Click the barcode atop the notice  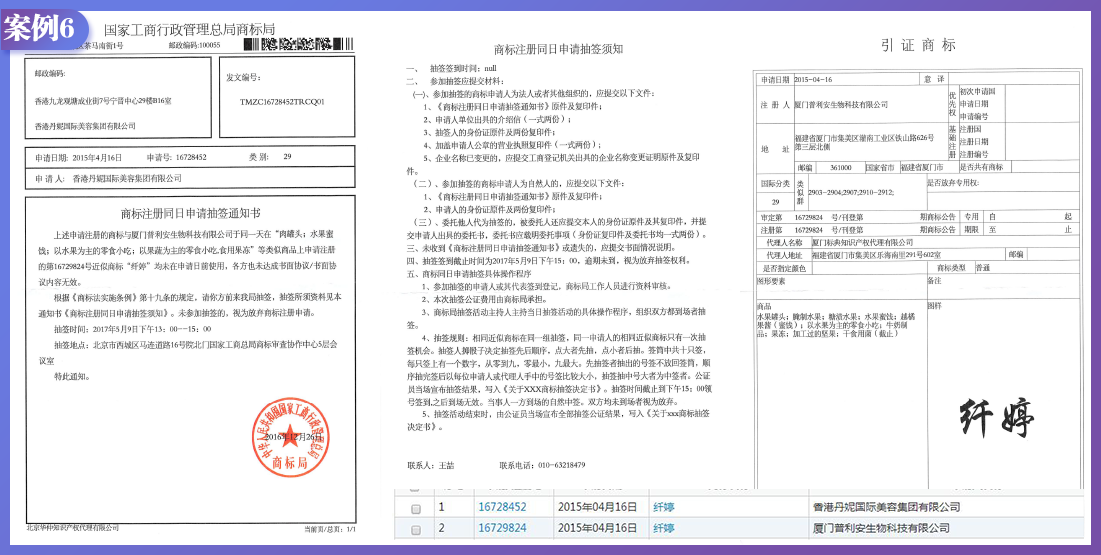click(x=298, y=44)
